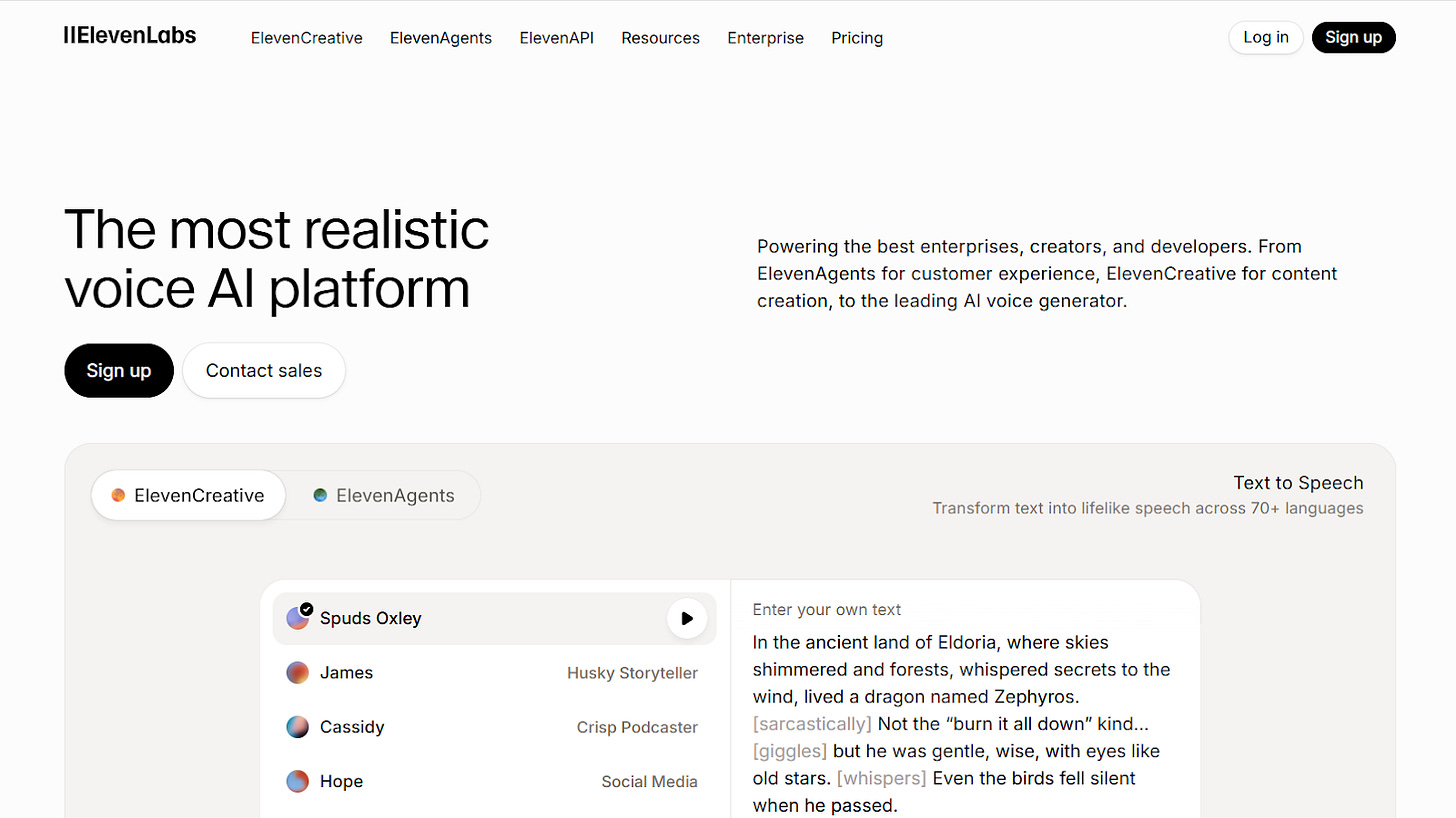Click the [whispers] tag in the text
The height and width of the screenshot is (818, 1456).
click(881, 777)
